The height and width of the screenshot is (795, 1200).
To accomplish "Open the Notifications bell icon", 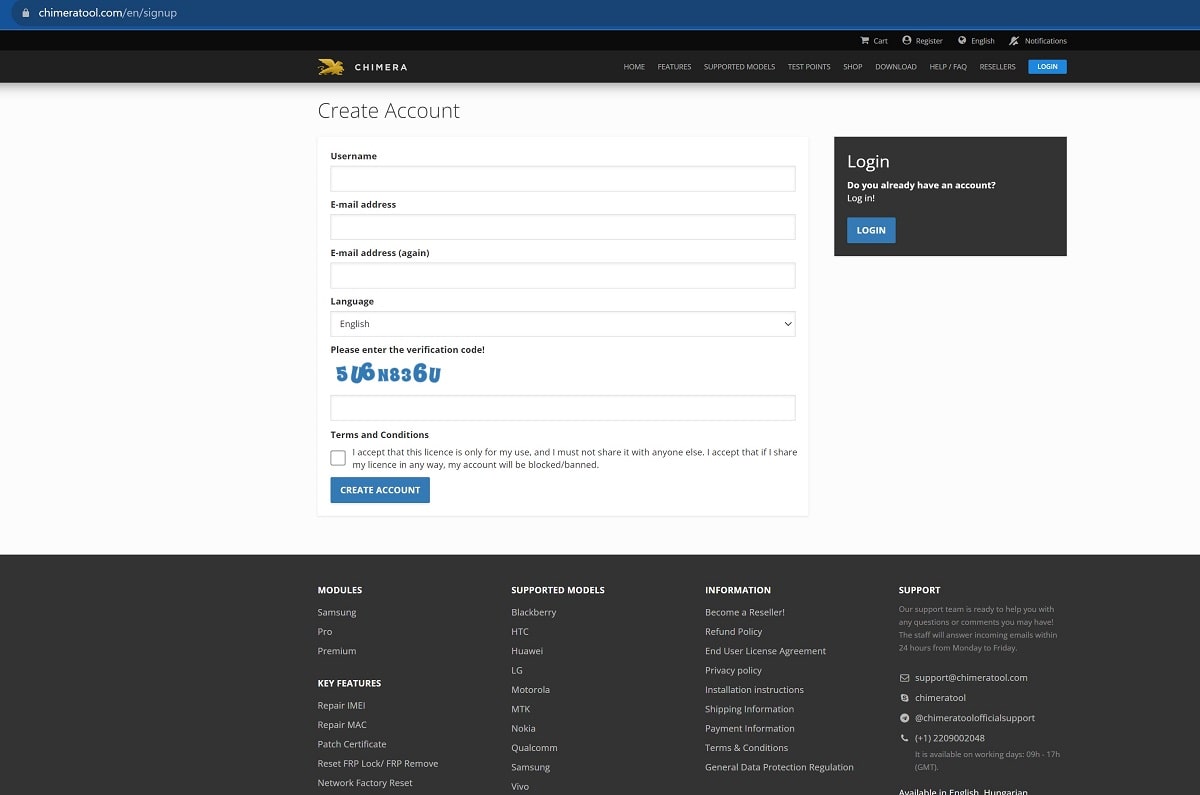I will [1014, 41].
